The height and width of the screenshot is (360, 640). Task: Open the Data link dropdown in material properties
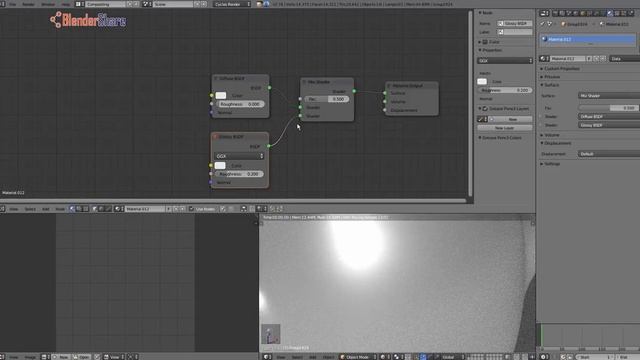pos(624,59)
